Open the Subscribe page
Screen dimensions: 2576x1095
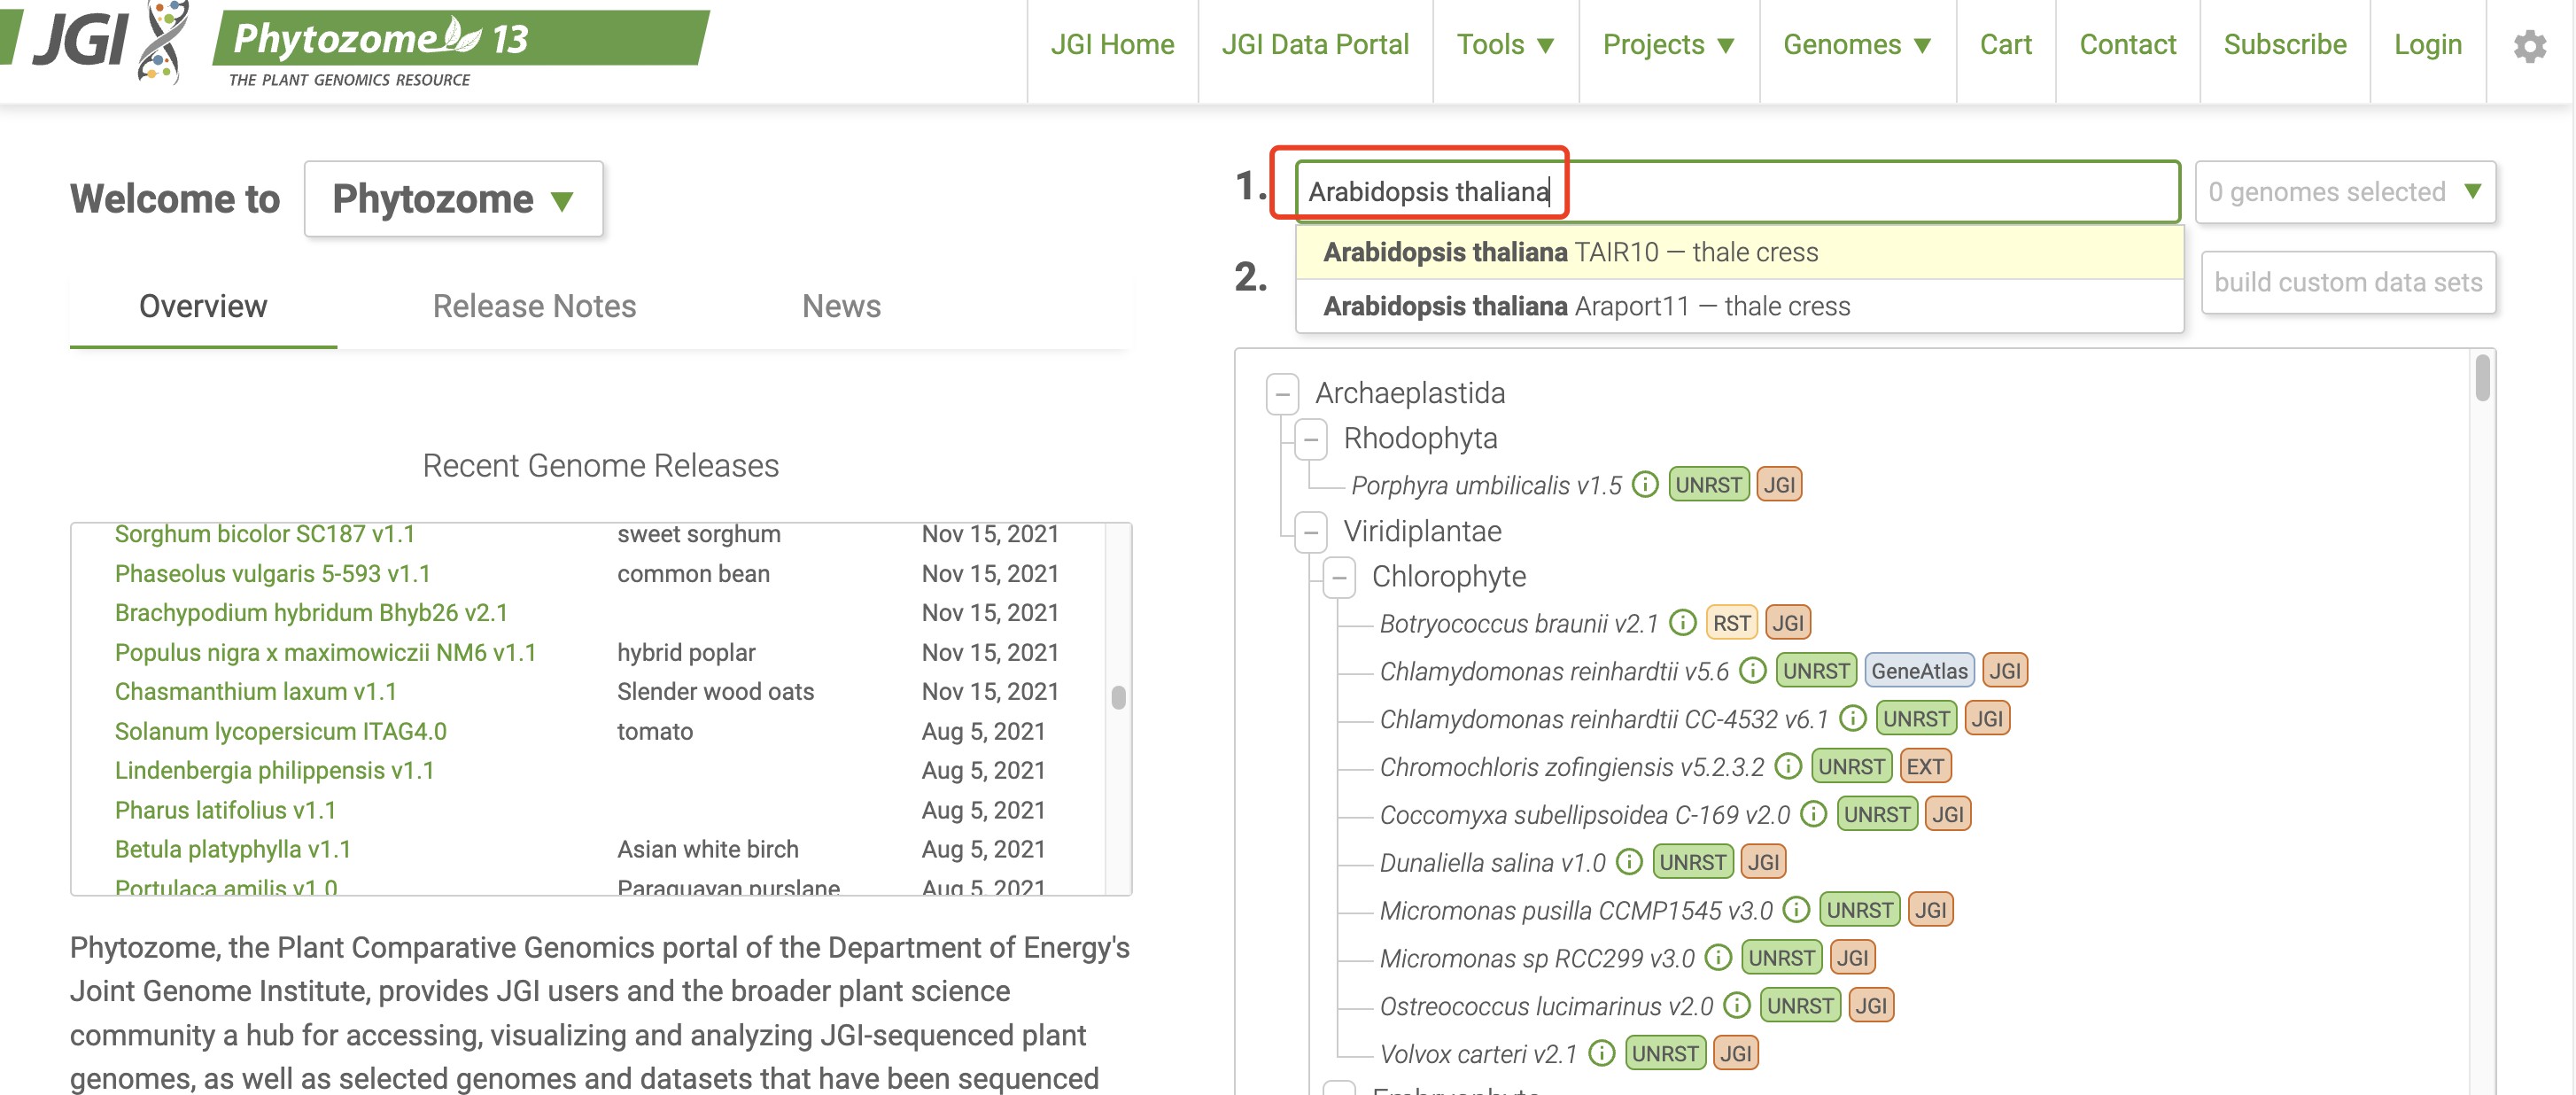(x=2284, y=45)
